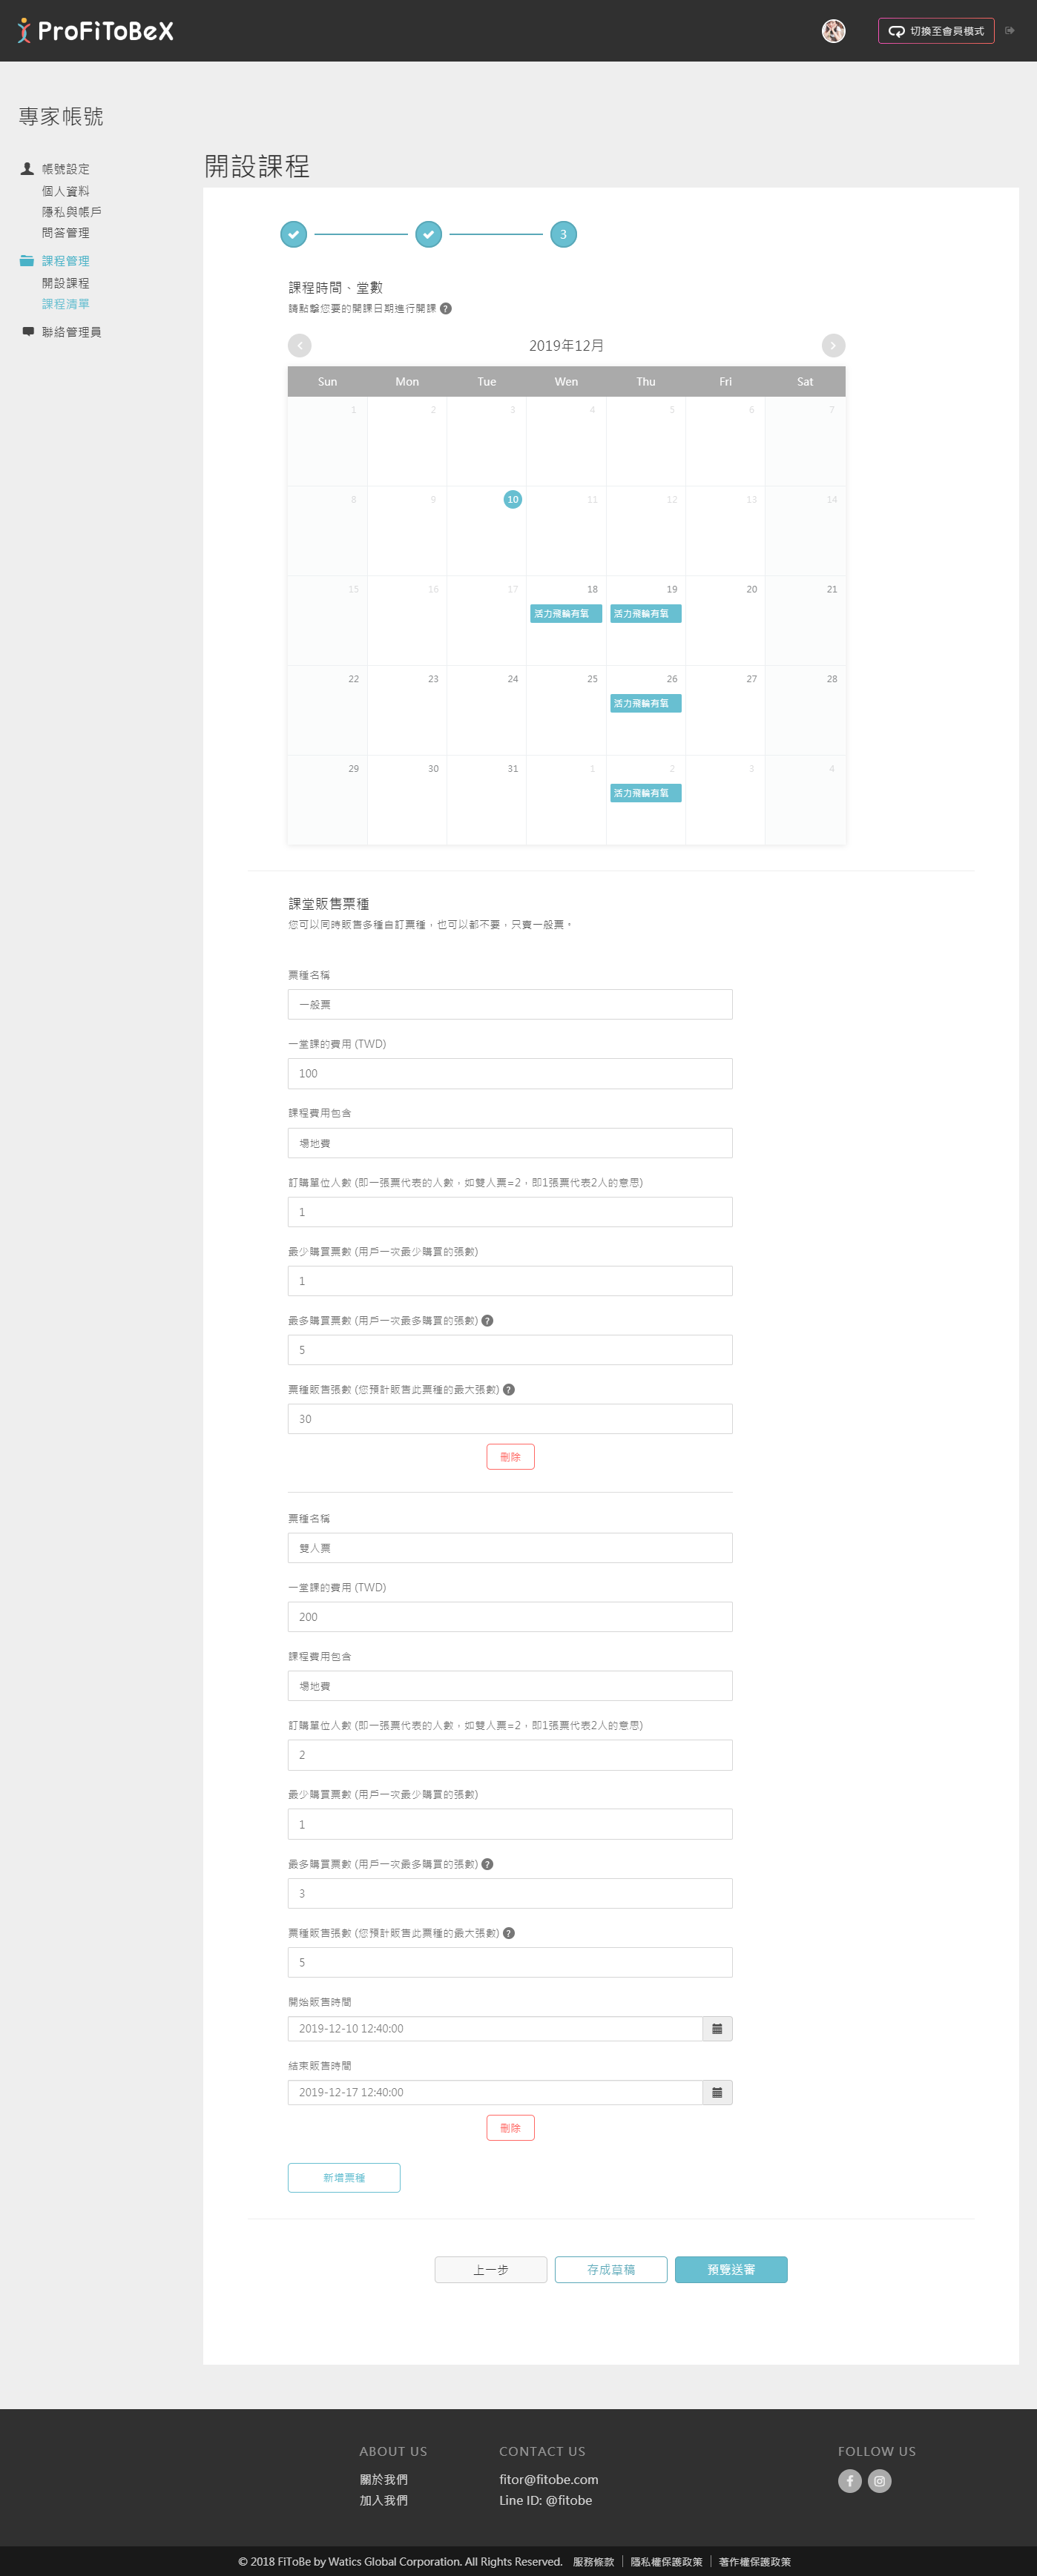Image resolution: width=1037 pixels, height=2576 pixels.
Task: Click the course event on December 18
Action: (x=566, y=613)
